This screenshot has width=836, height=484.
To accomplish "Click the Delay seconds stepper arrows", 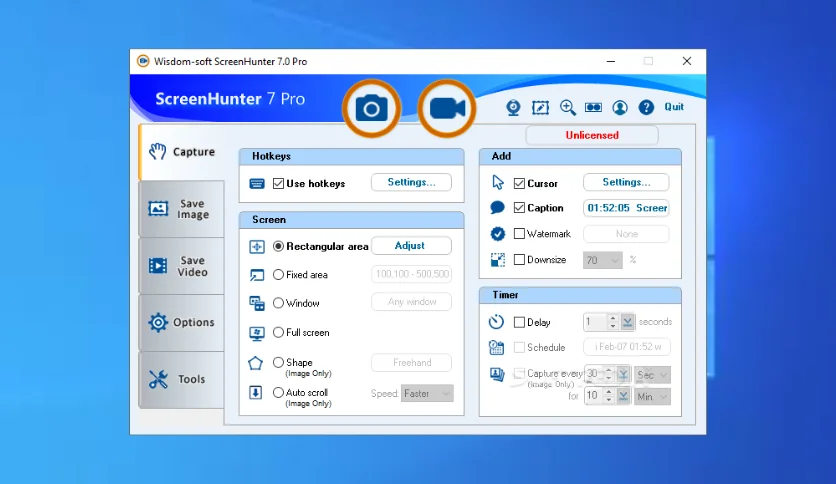I will (613, 322).
